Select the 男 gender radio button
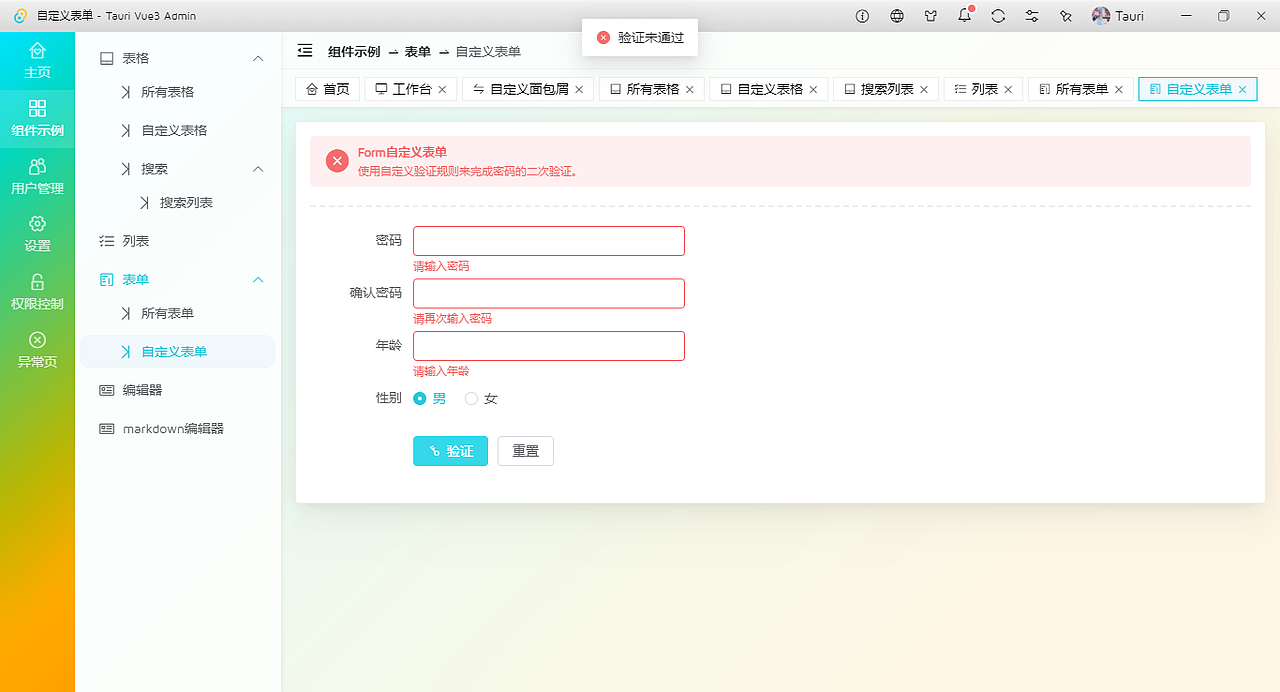Screen dimensions: 1280x692 click(x=420, y=398)
